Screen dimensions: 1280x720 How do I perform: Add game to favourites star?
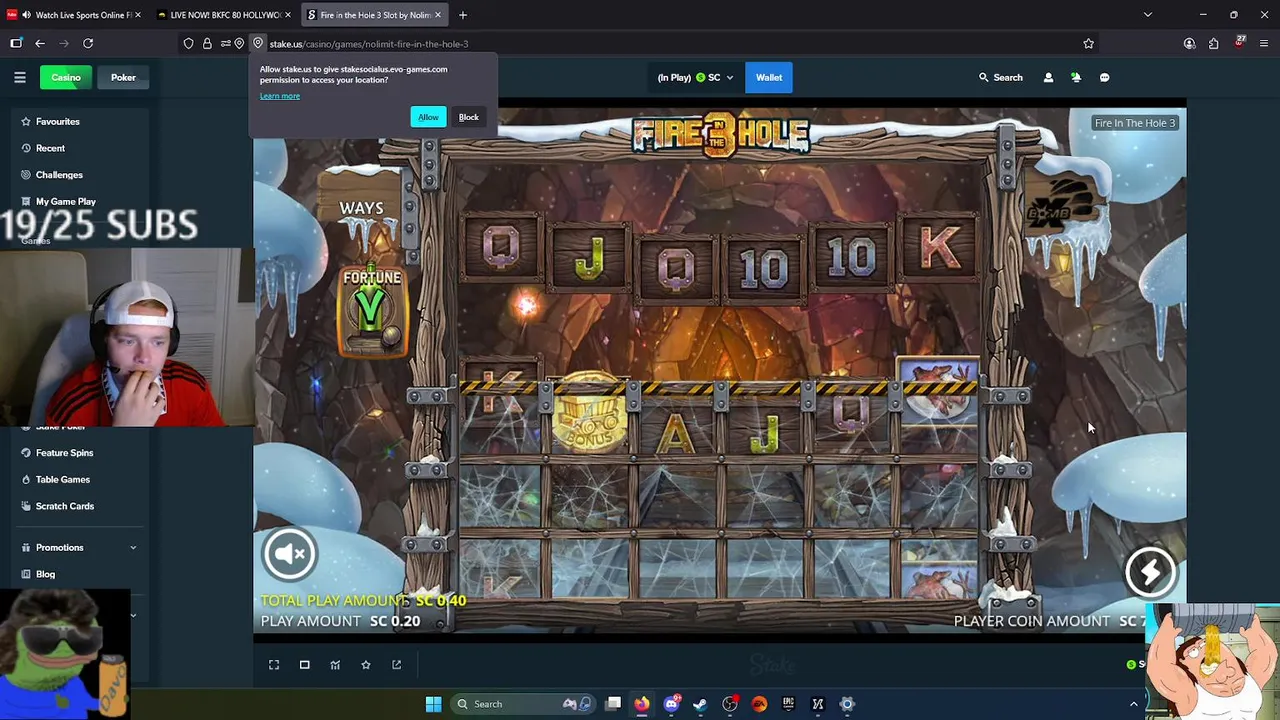366,665
